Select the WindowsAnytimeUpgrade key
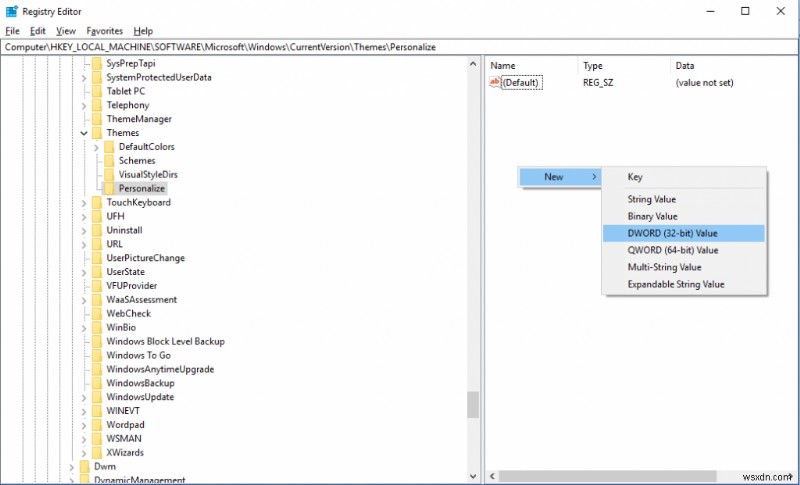The width and height of the screenshot is (800, 485). coord(160,369)
